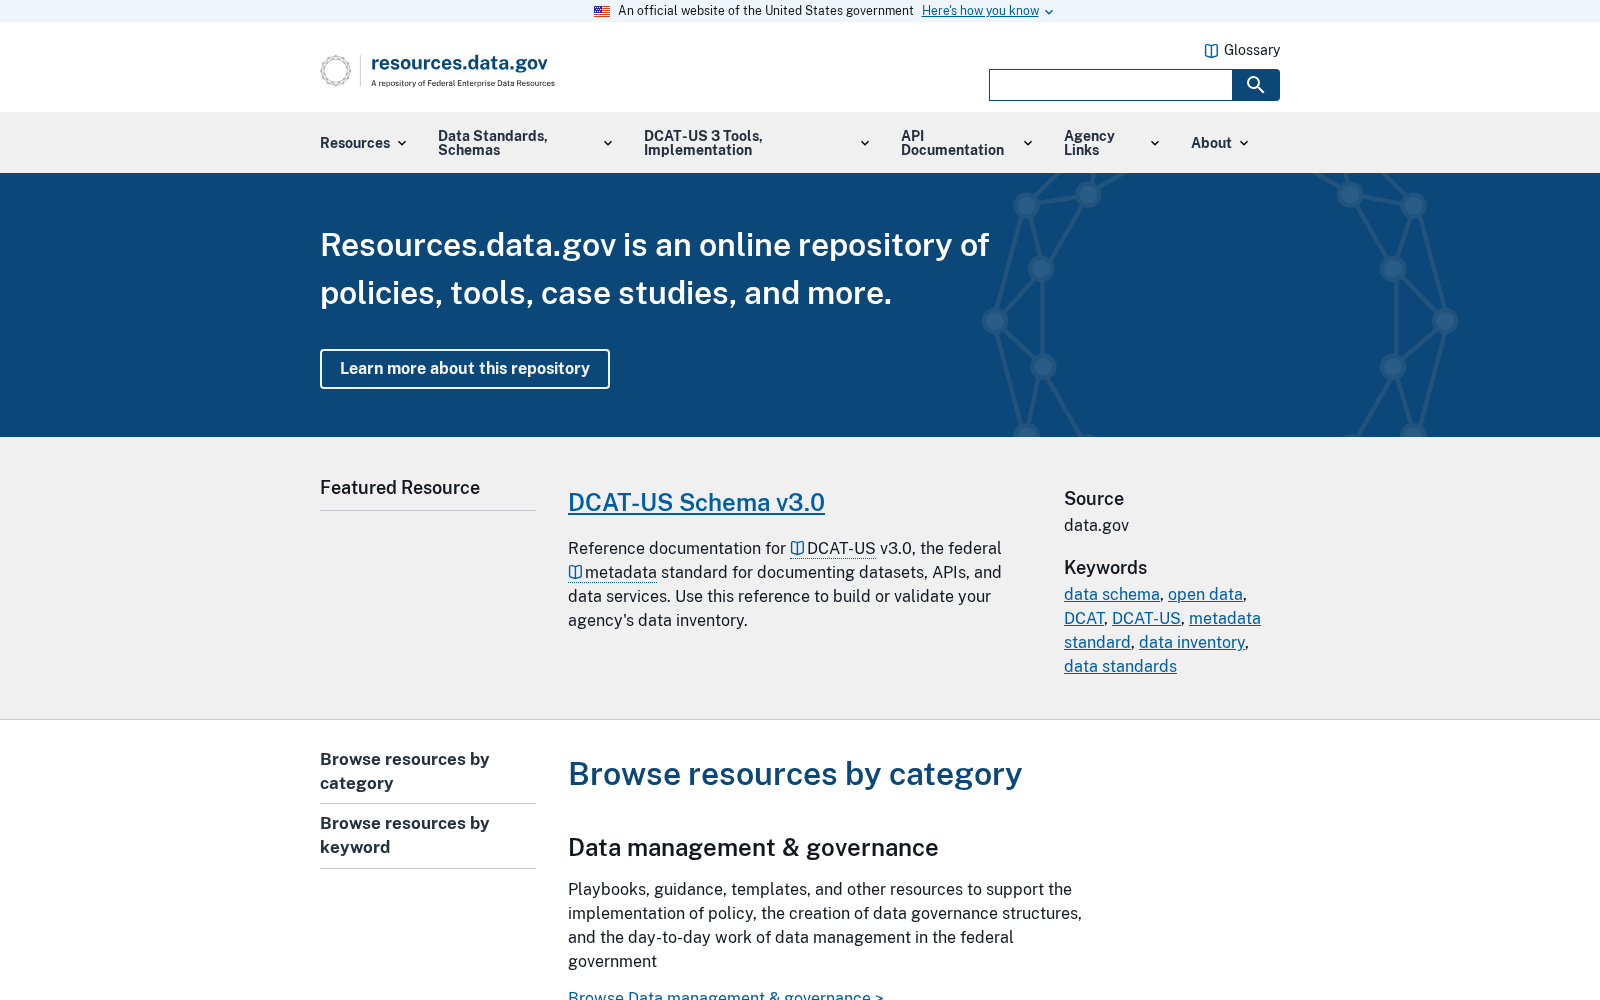
Task: Click the "data.gov" source text
Action: [1096, 525]
